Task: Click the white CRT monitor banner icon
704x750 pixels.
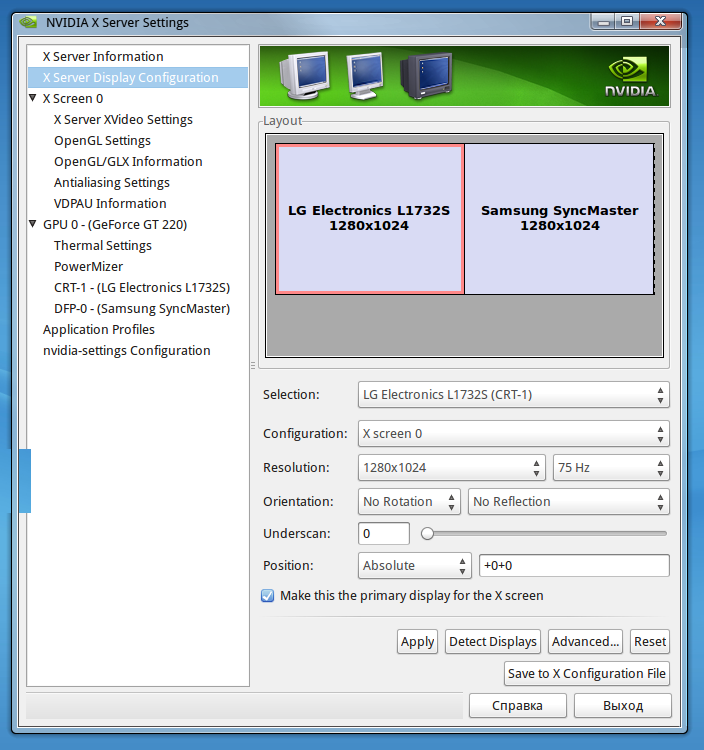Action: click(304, 76)
